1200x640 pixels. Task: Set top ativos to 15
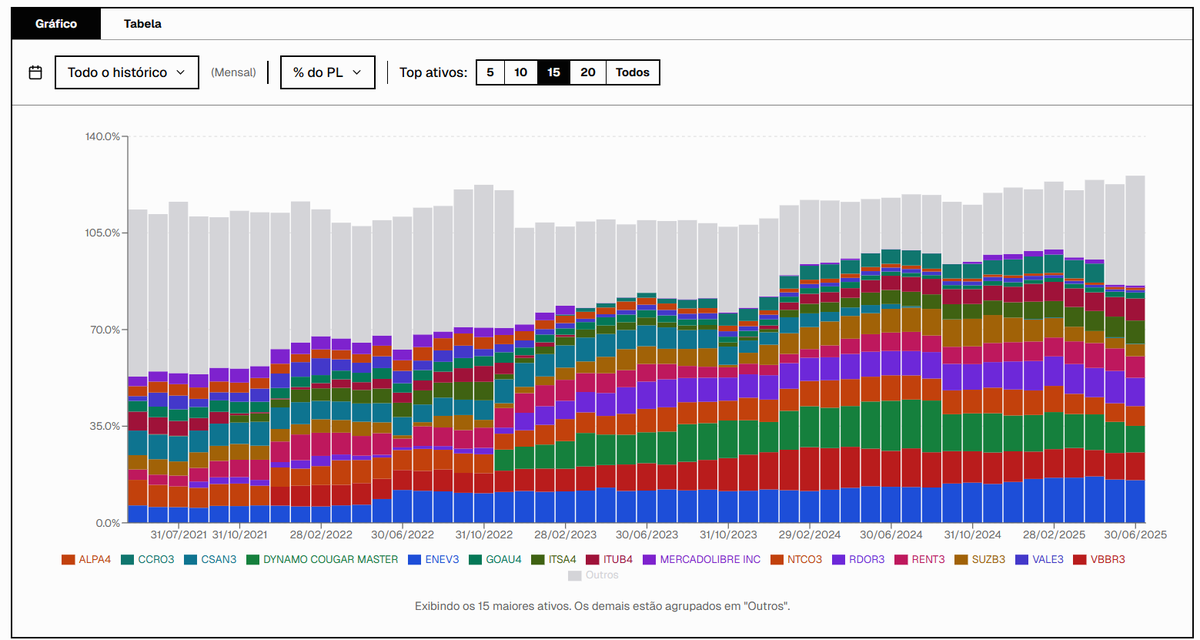pos(554,72)
